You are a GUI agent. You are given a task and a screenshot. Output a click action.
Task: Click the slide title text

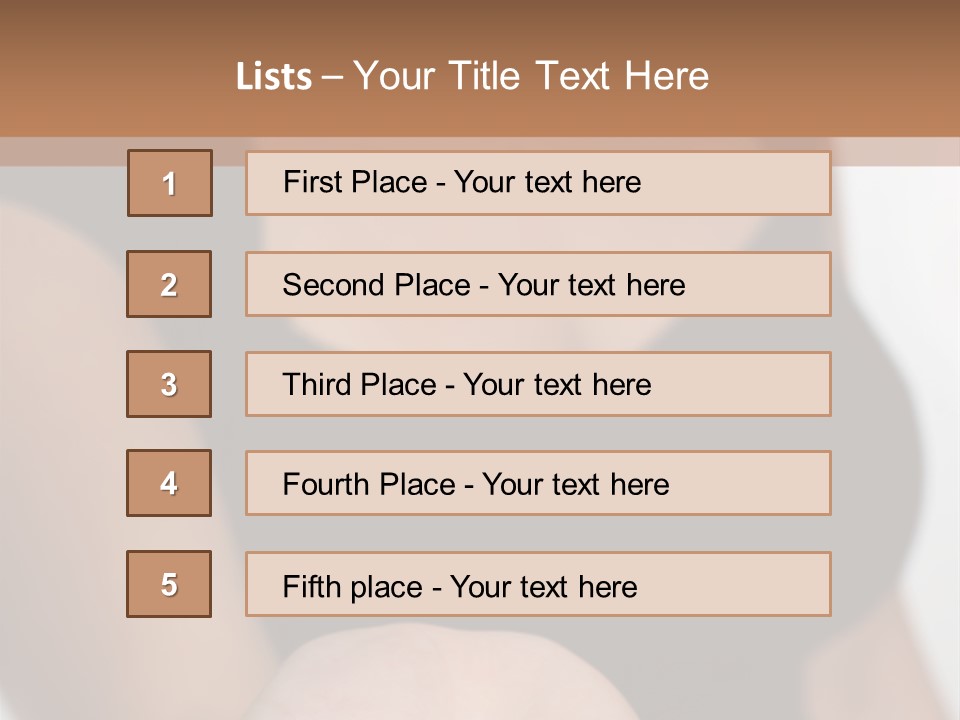point(472,76)
